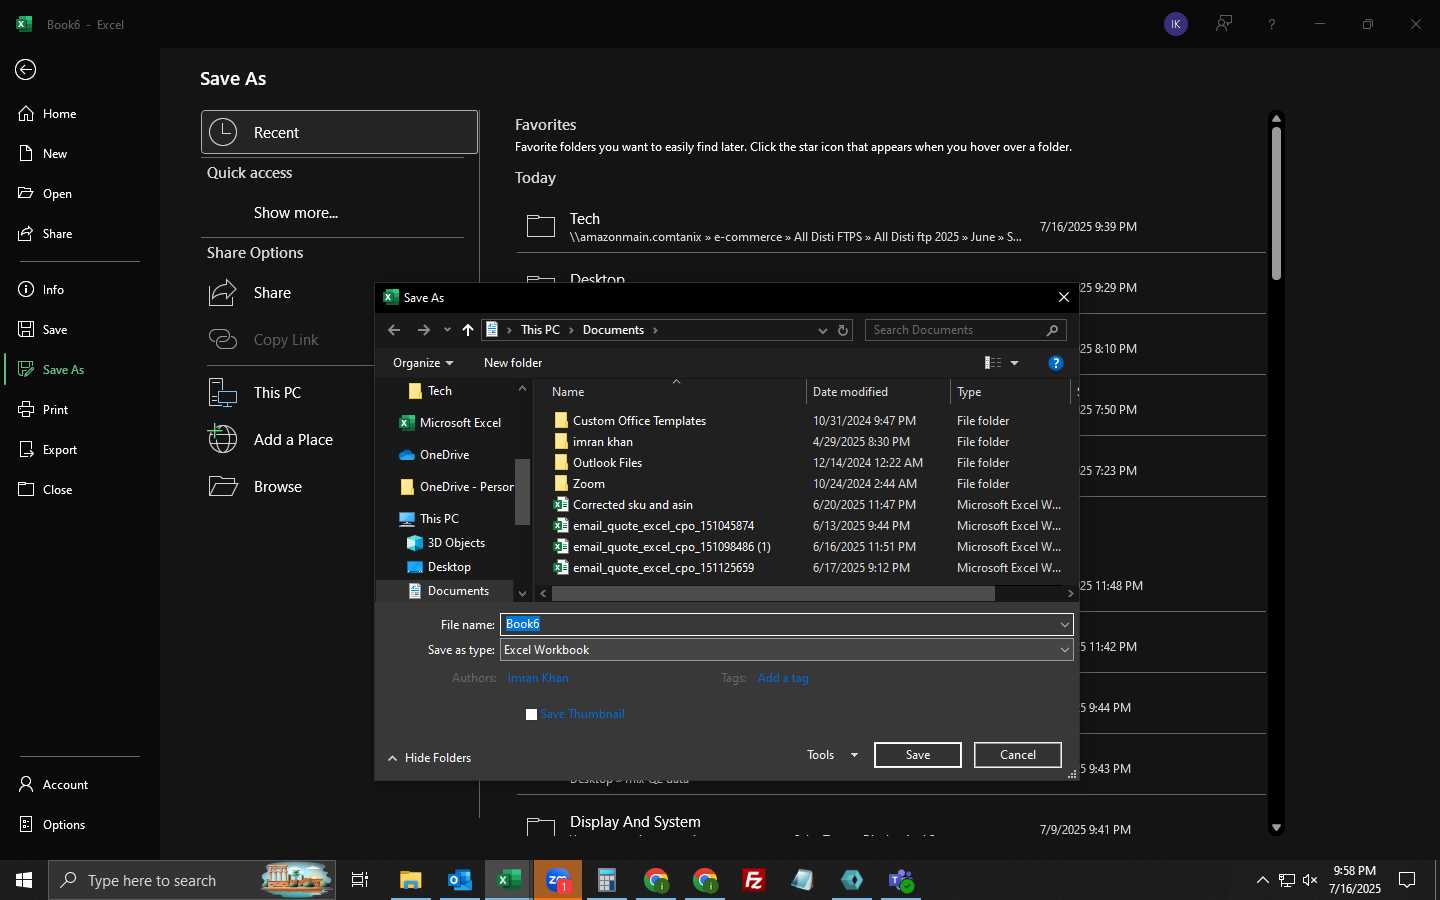Open Calculator from the taskbar
Screen dimensions: 1440x900
pyautogui.click(x=607, y=880)
